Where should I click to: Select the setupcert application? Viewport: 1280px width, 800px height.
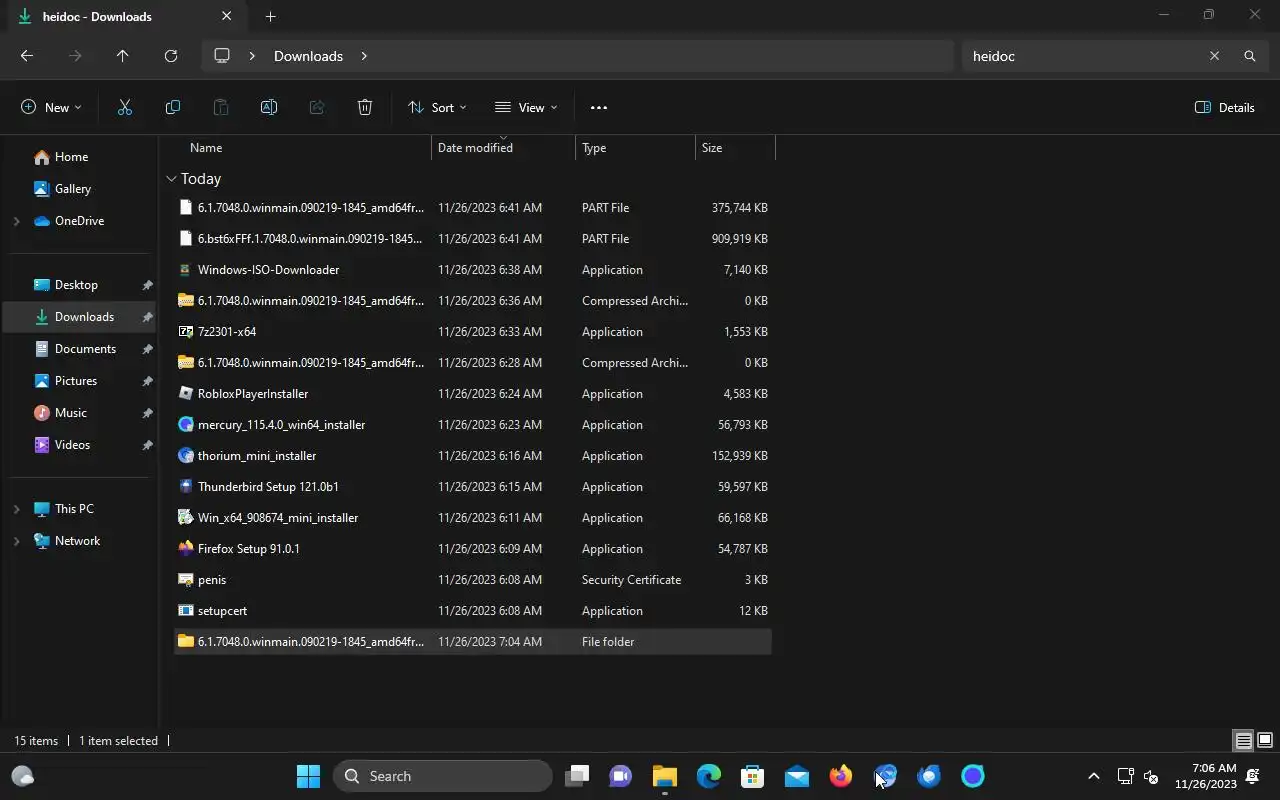tap(472, 611)
